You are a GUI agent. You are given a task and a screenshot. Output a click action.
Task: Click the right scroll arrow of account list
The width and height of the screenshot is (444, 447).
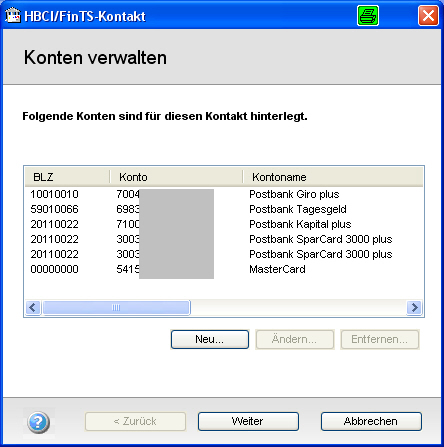pos(414,307)
